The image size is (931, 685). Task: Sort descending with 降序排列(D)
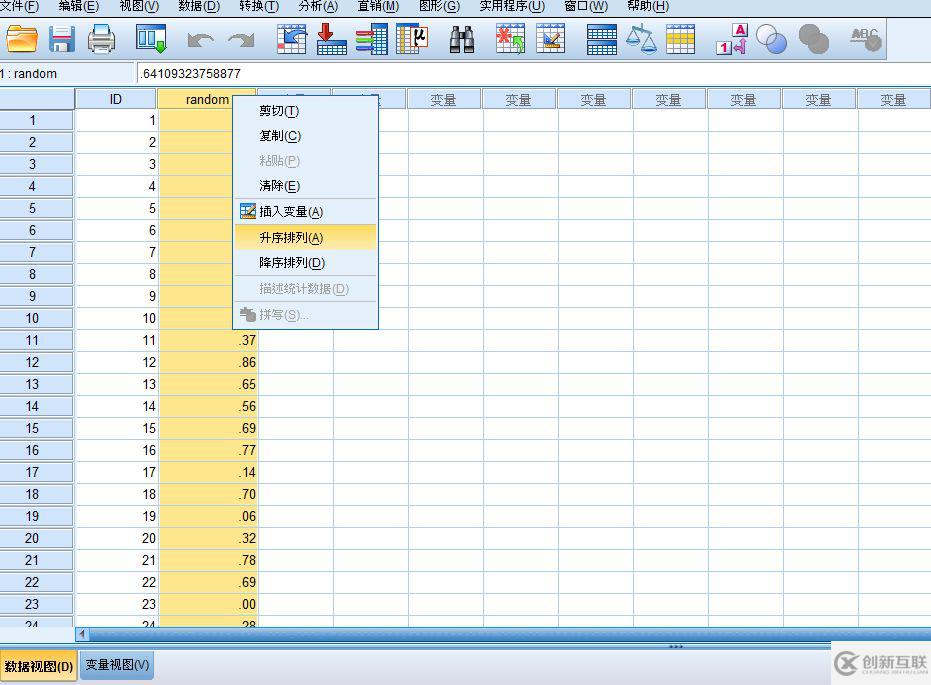pyautogui.click(x=306, y=262)
